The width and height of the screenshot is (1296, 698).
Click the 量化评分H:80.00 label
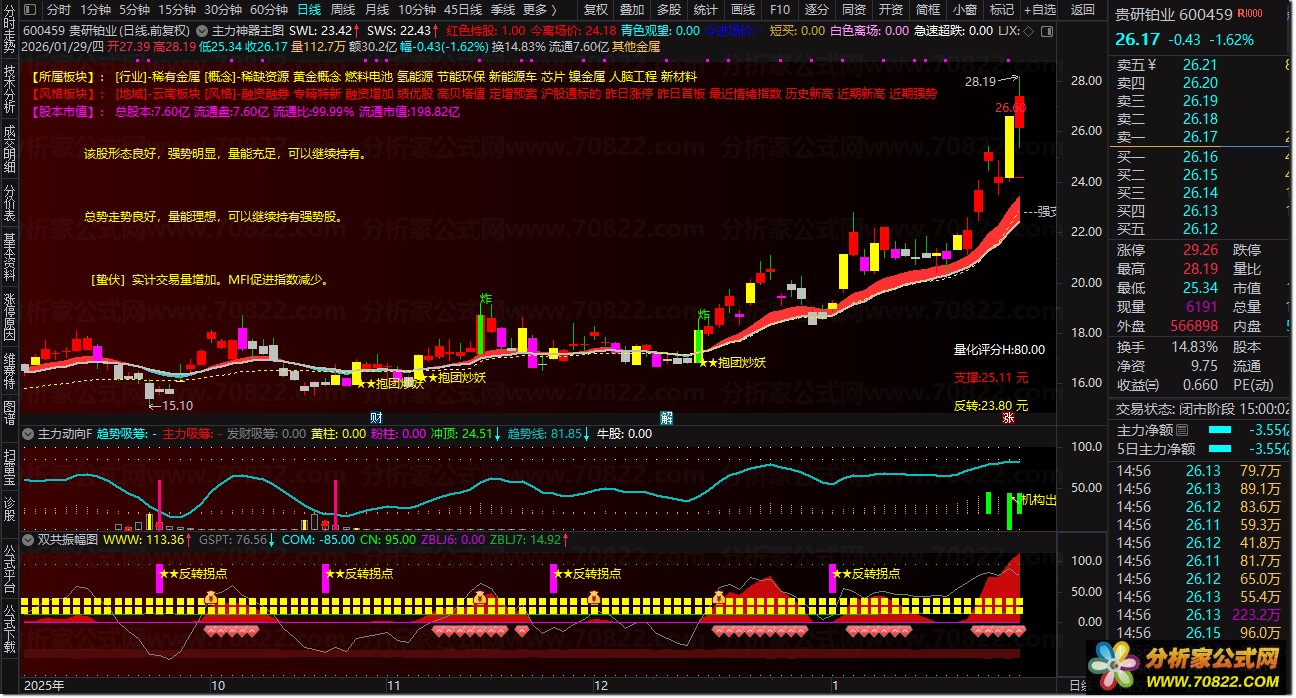click(x=998, y=350)
